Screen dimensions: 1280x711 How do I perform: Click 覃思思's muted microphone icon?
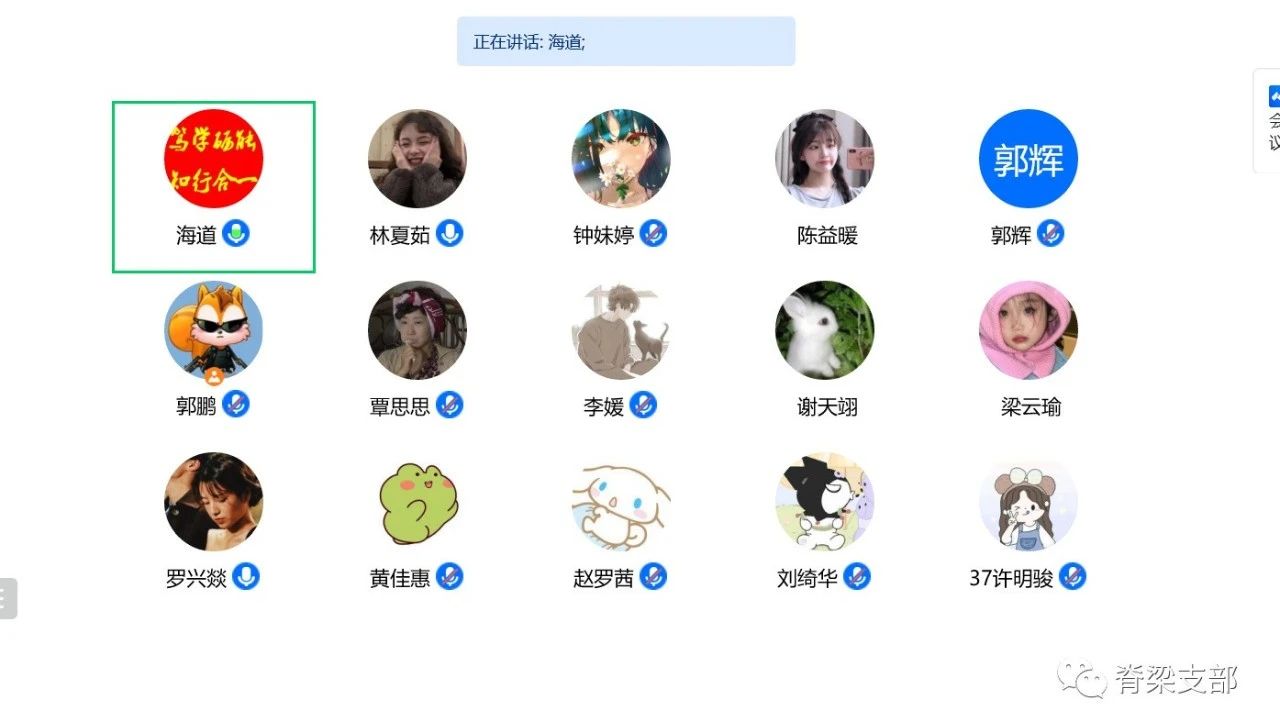[450, 405]
